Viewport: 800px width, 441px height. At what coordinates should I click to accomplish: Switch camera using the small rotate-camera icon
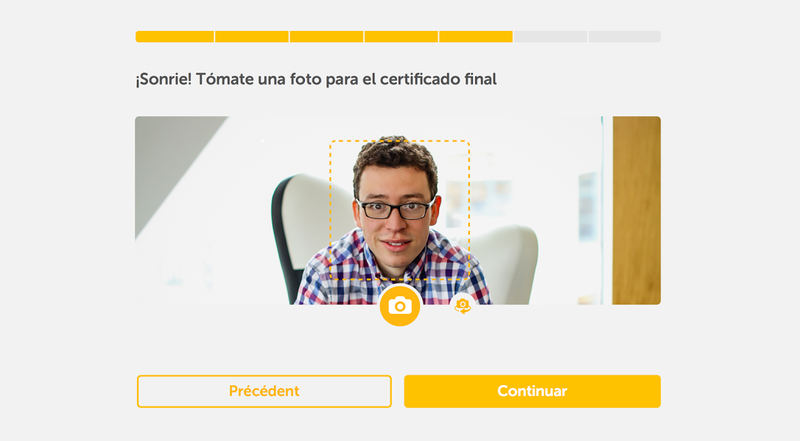coord(463,305)
